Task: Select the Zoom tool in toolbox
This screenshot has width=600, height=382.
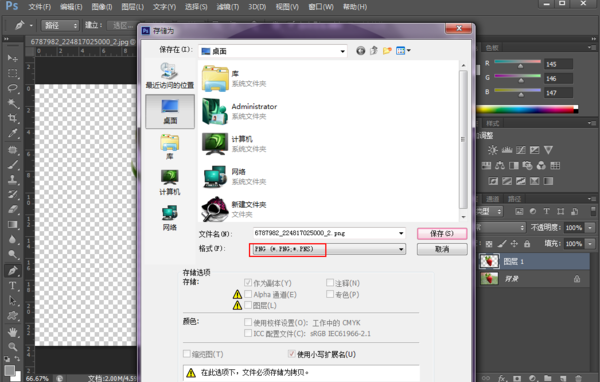Action: (x=13, y=347)
